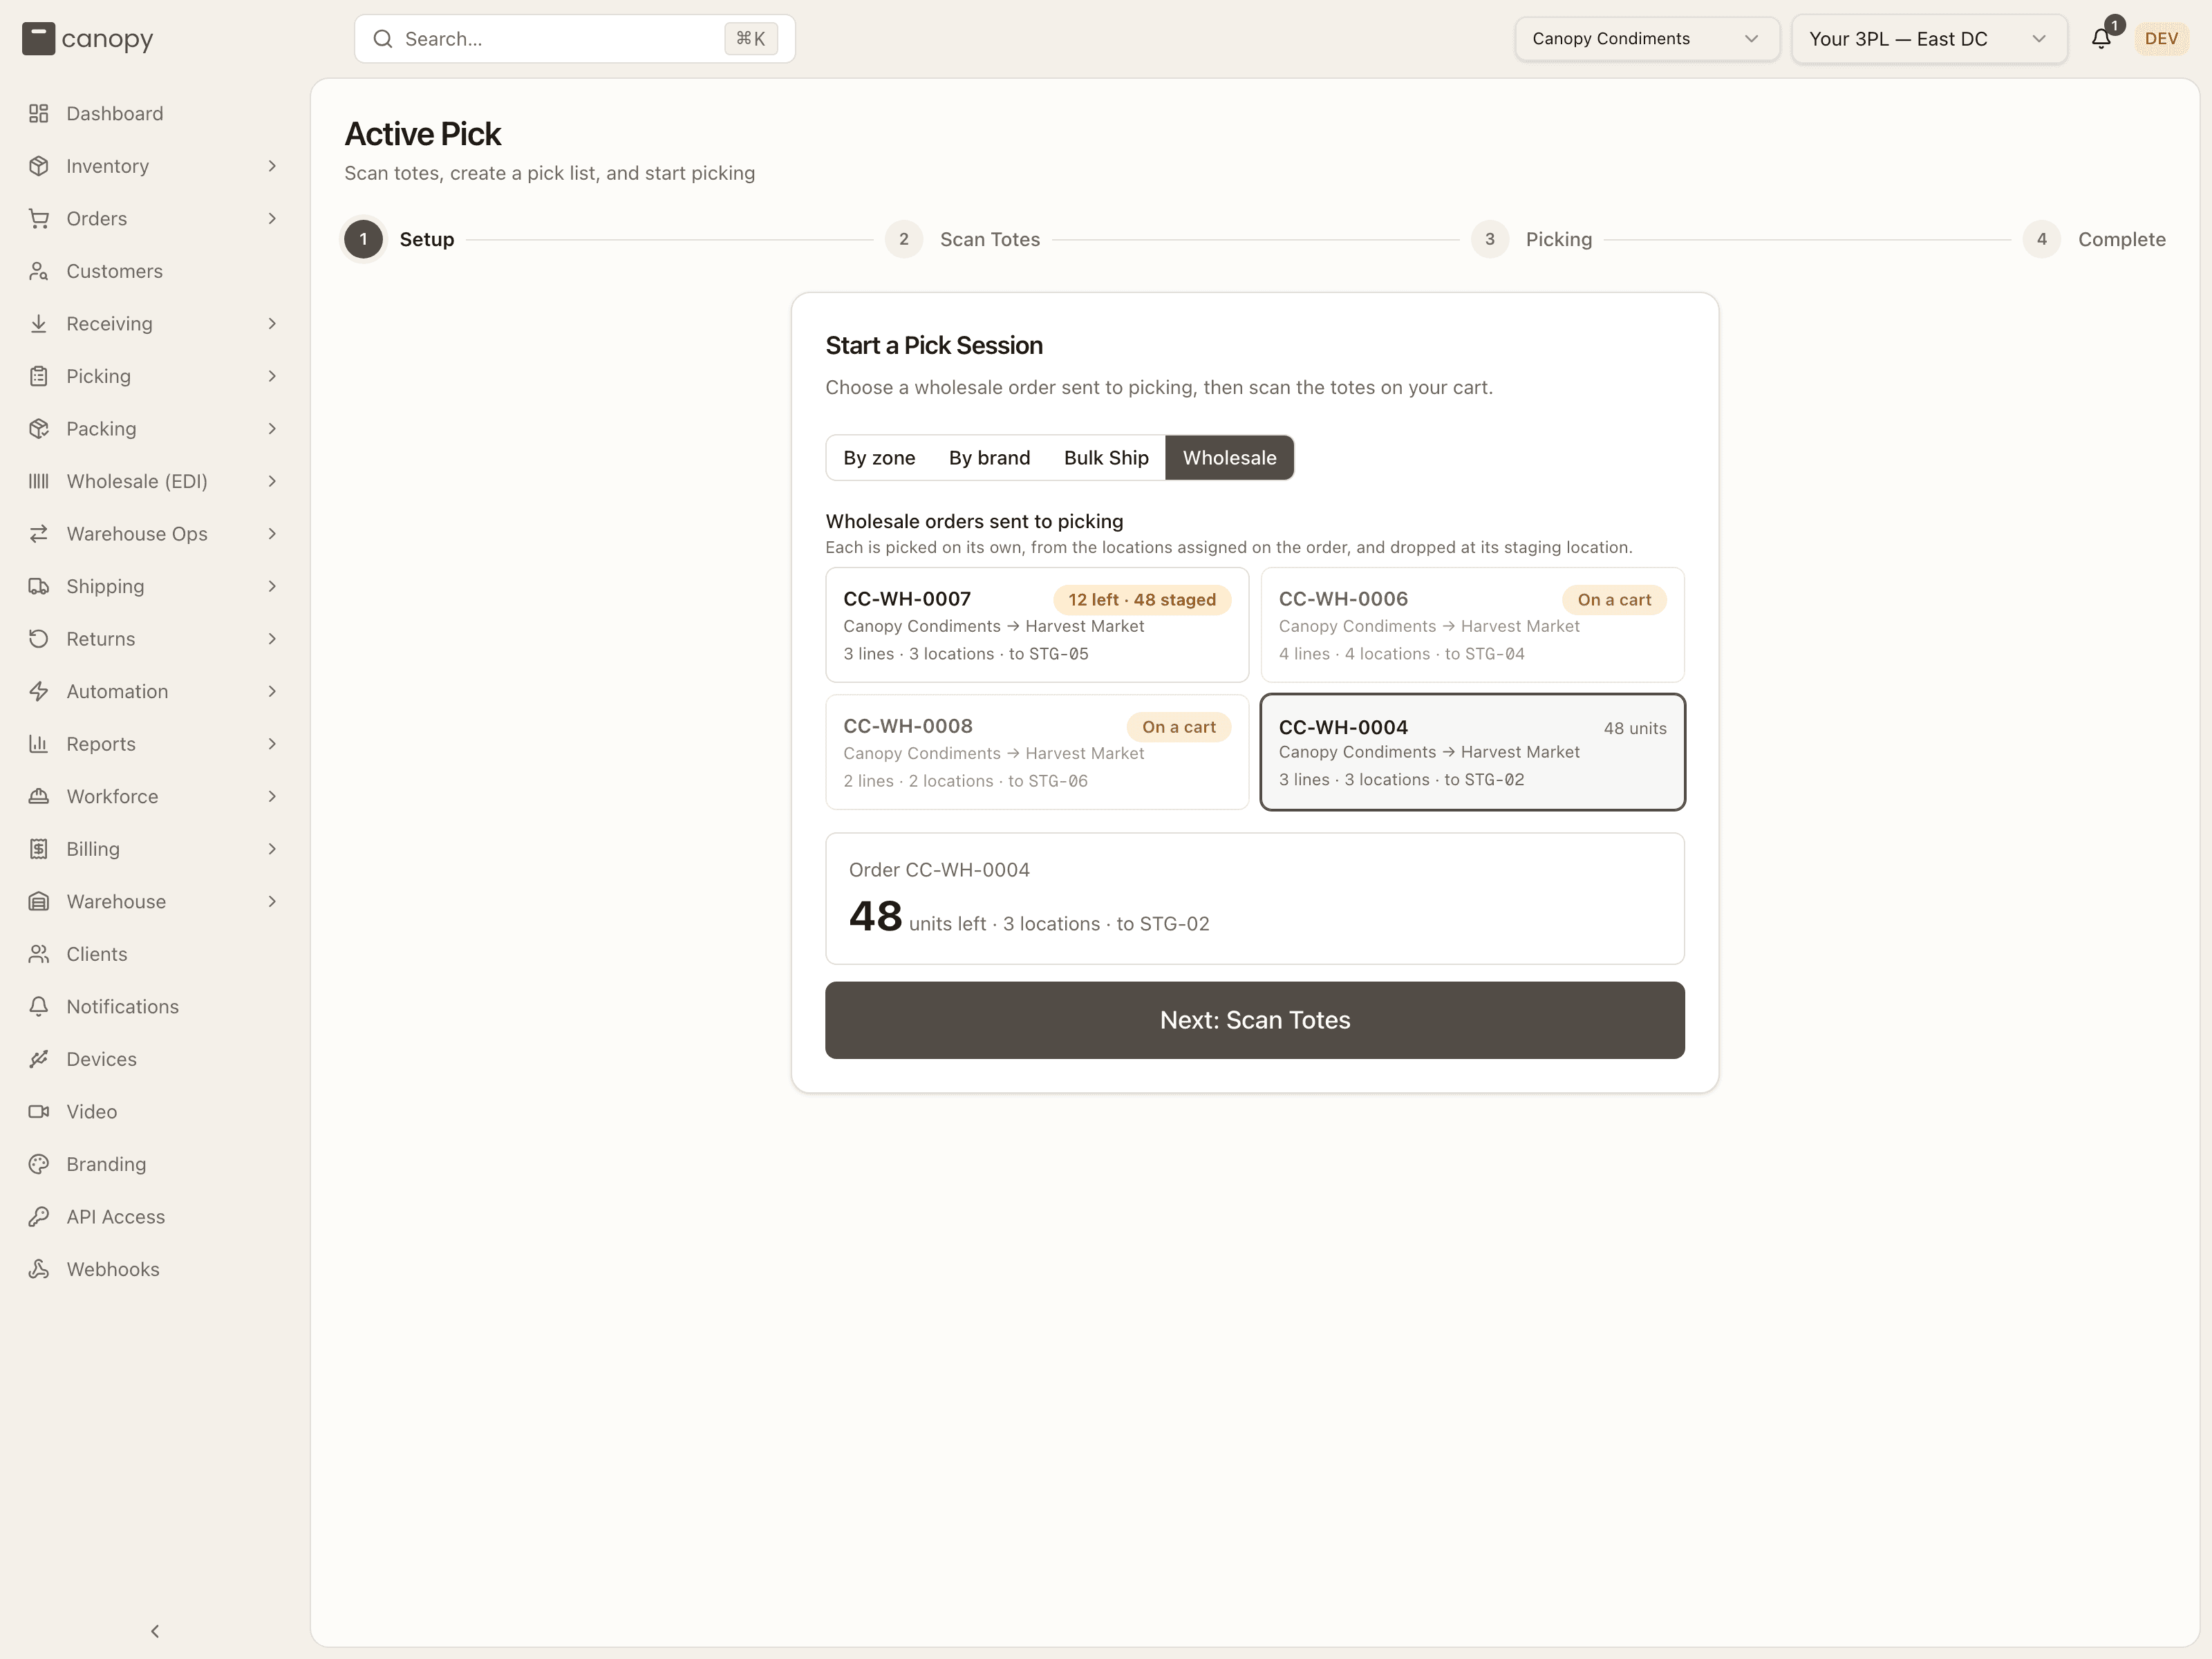
Task: Open the Dashboard icon in sidebar
Action: point(39,114)
